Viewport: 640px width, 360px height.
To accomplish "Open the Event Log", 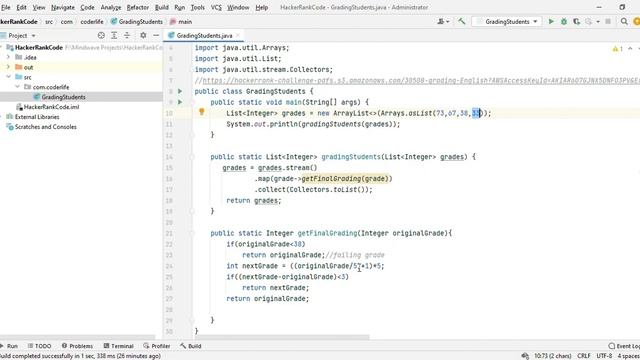I will tap(624, 346).
